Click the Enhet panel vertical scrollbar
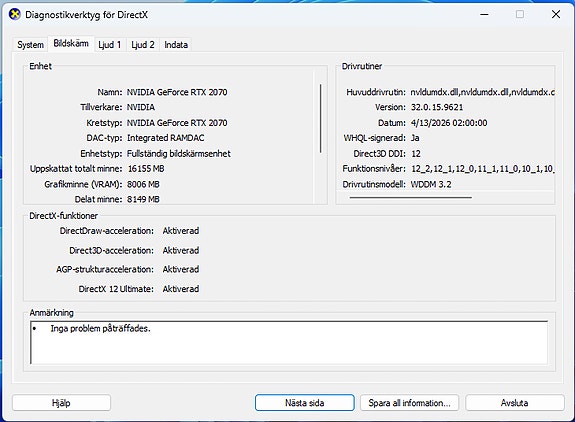The height and width of the screenshot is (422, 575). point(321,118)
